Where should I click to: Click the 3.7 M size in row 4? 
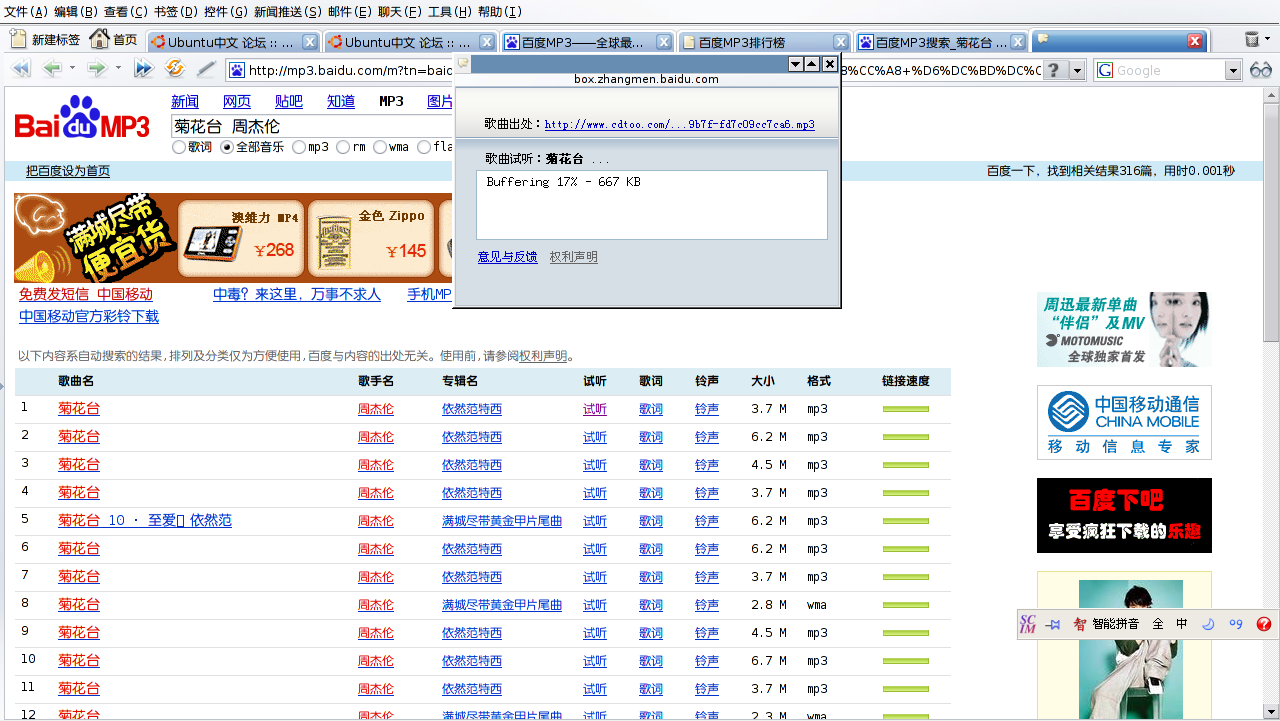[769, 493]
